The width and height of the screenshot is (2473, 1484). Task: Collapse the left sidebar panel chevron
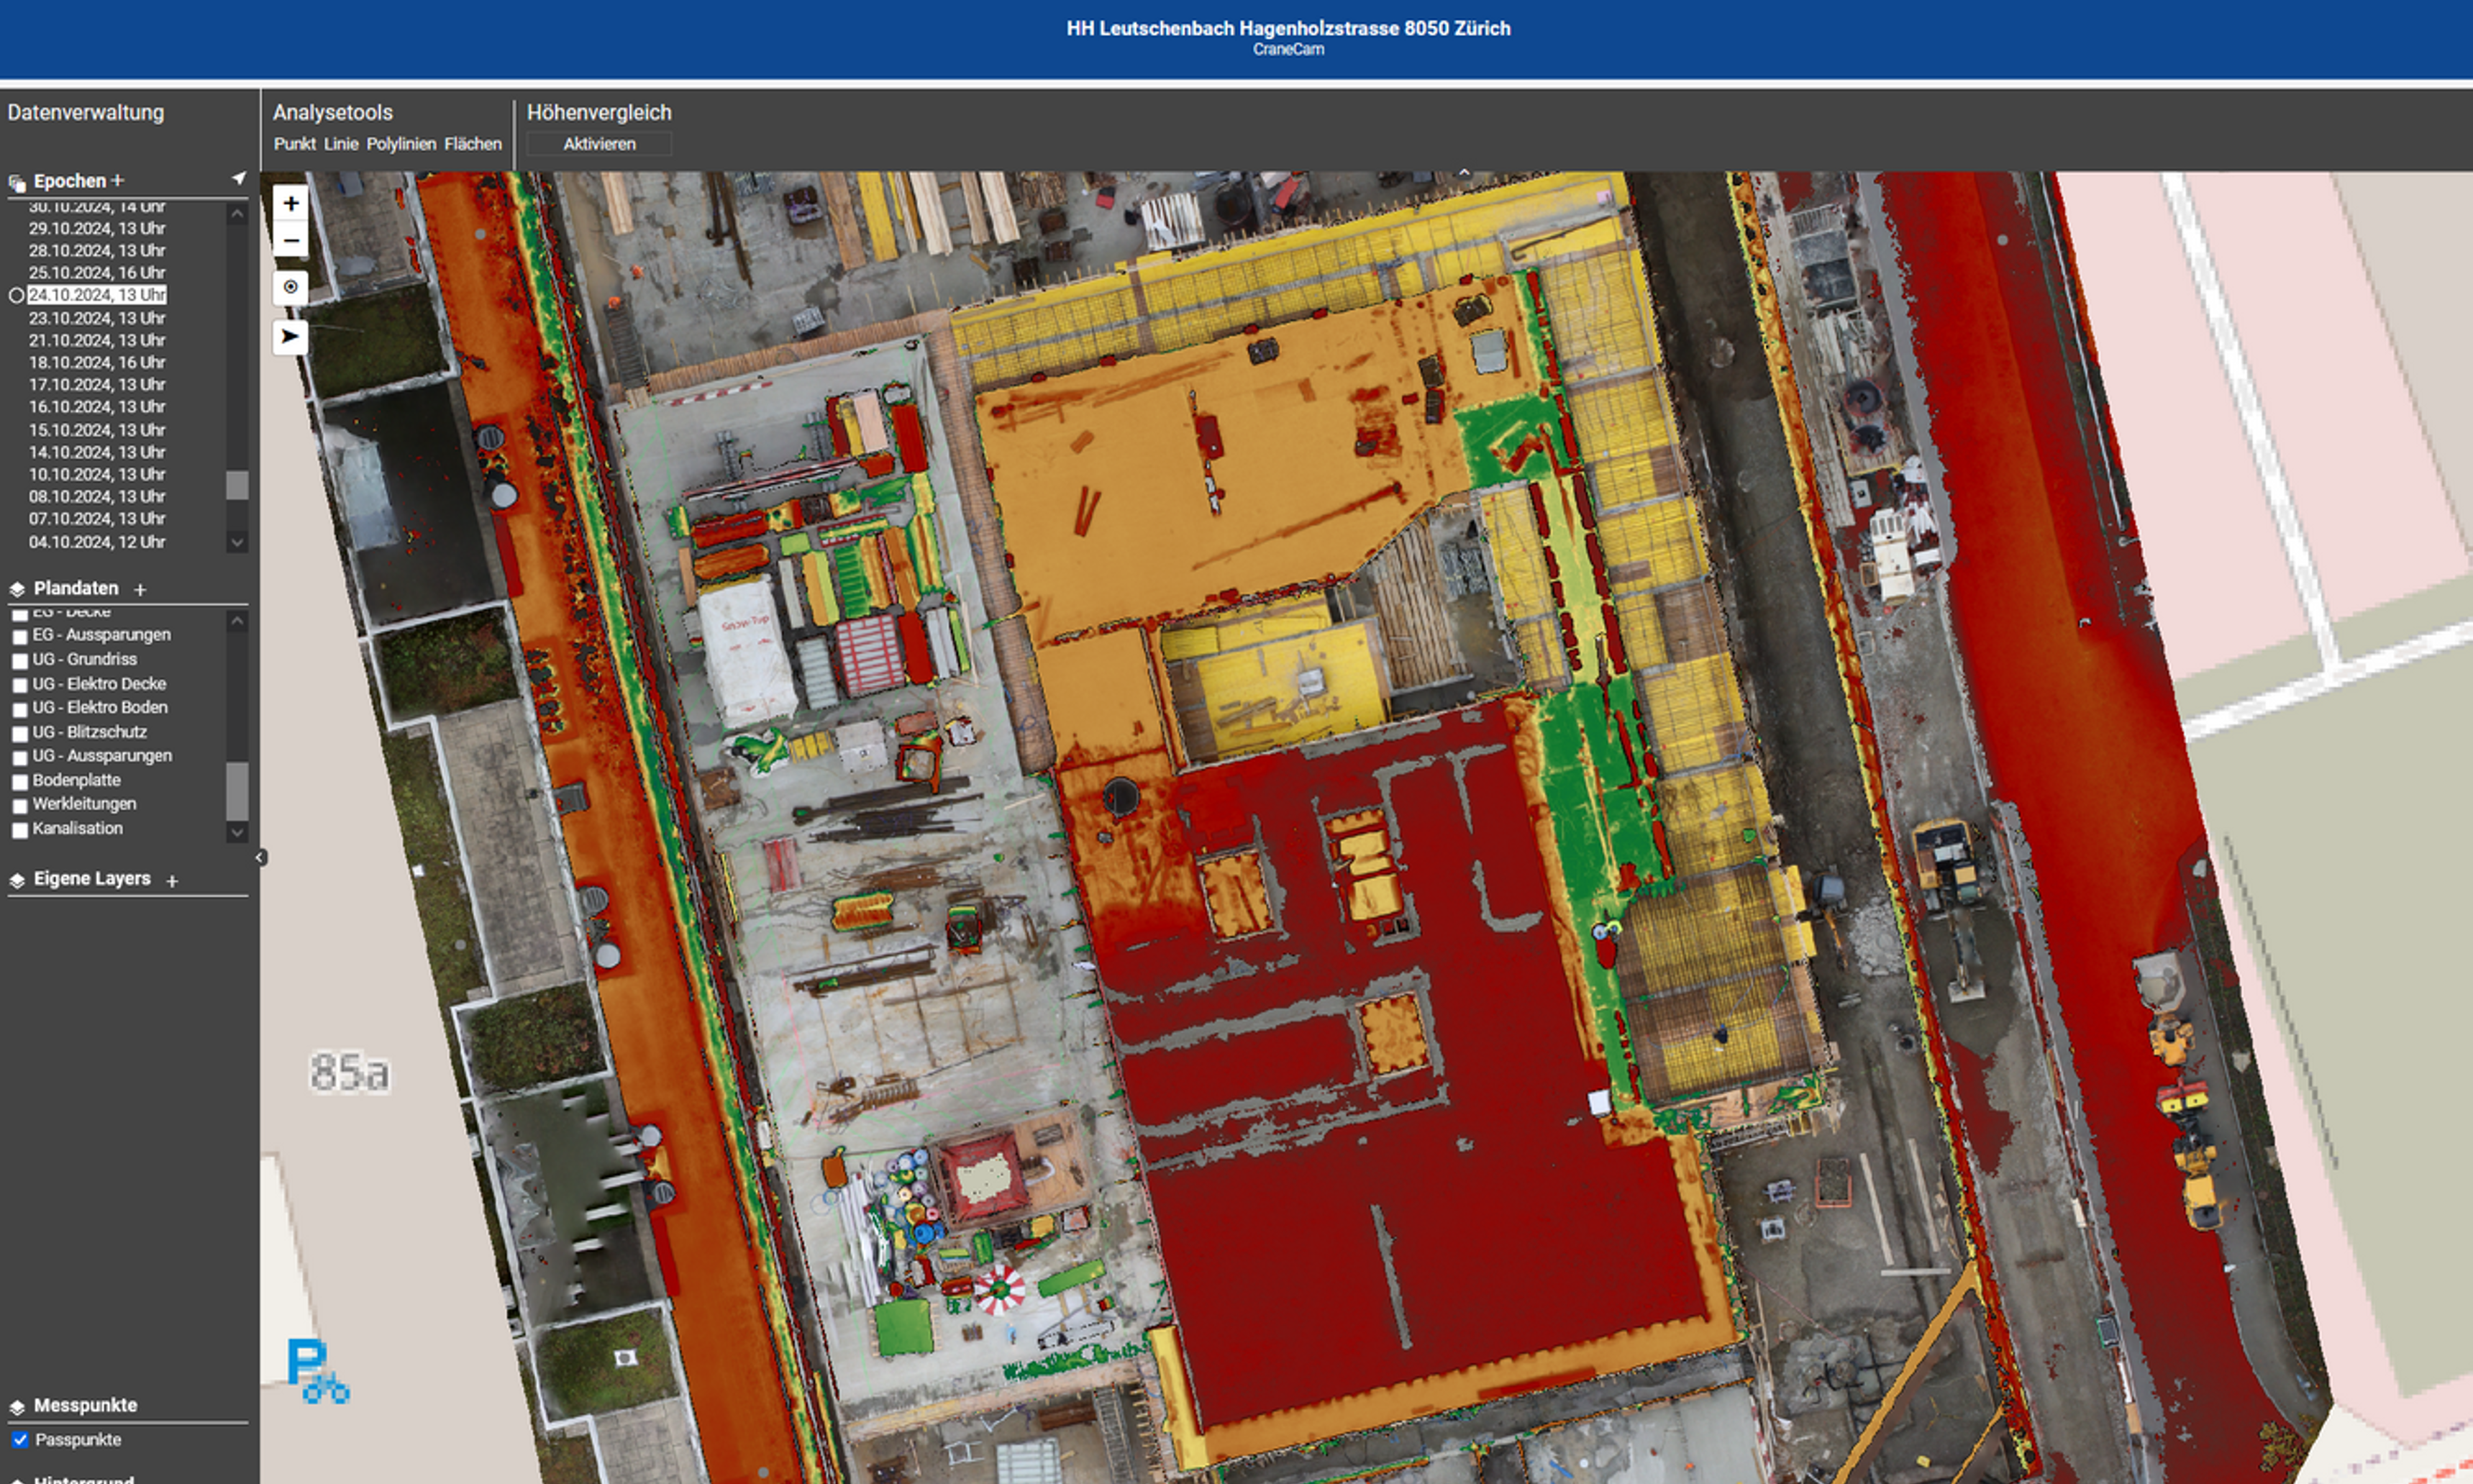(x=260, y=857)
